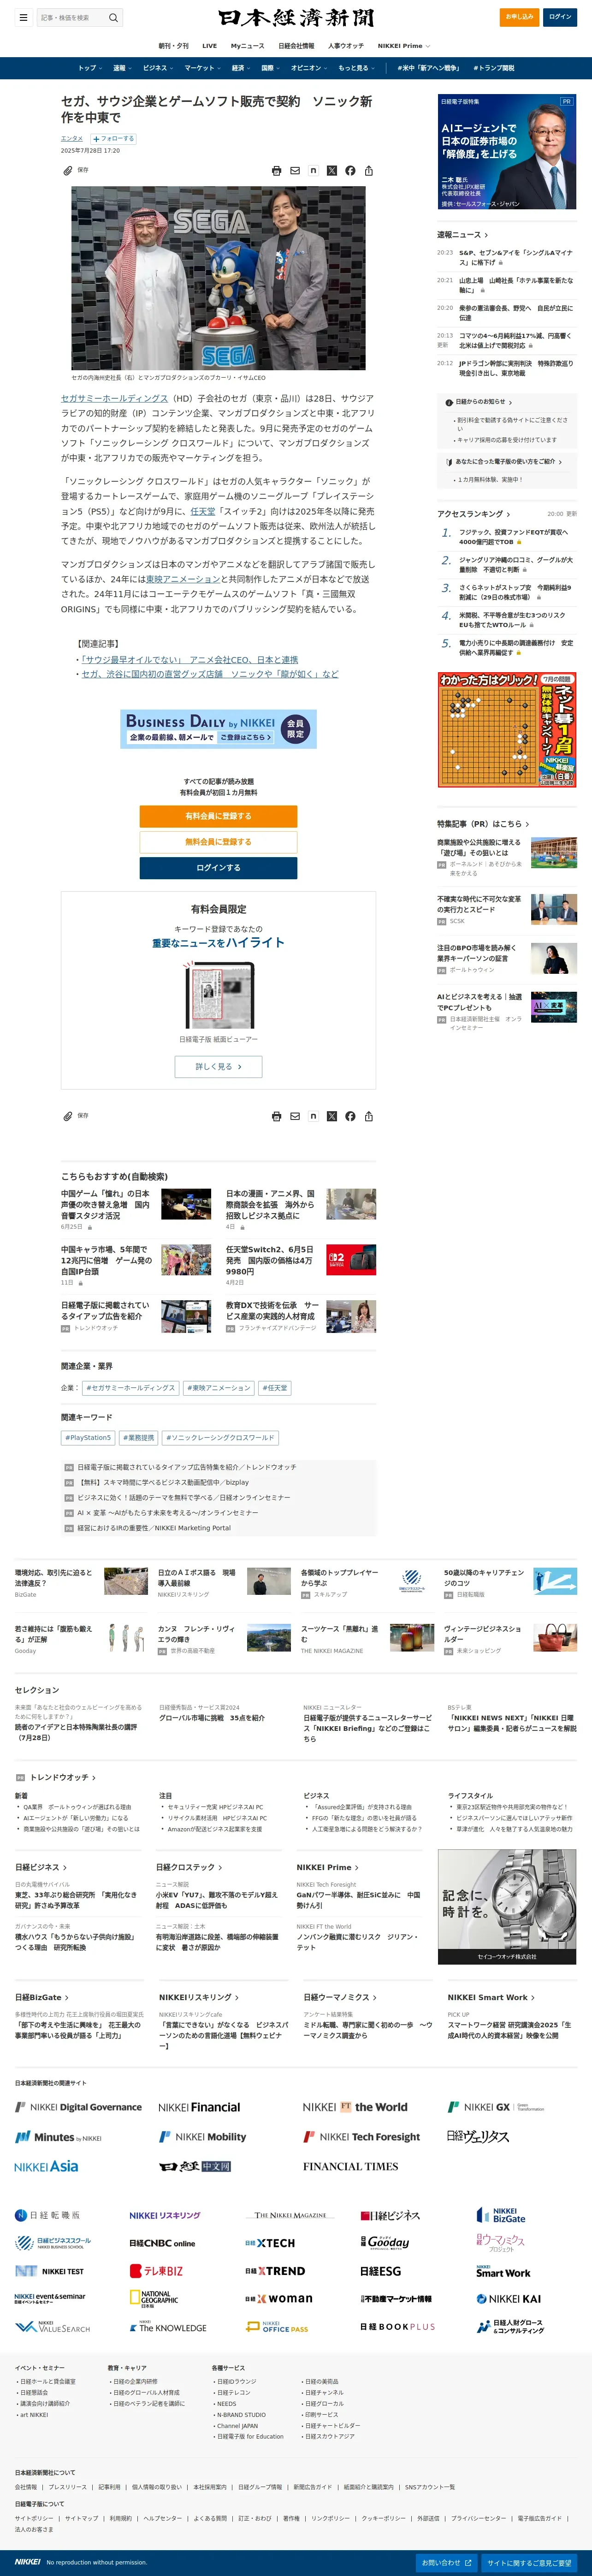This screenshot has width=592, height=2576.
Task: Share to note using the icon beneath the headline
Action: 313,171
